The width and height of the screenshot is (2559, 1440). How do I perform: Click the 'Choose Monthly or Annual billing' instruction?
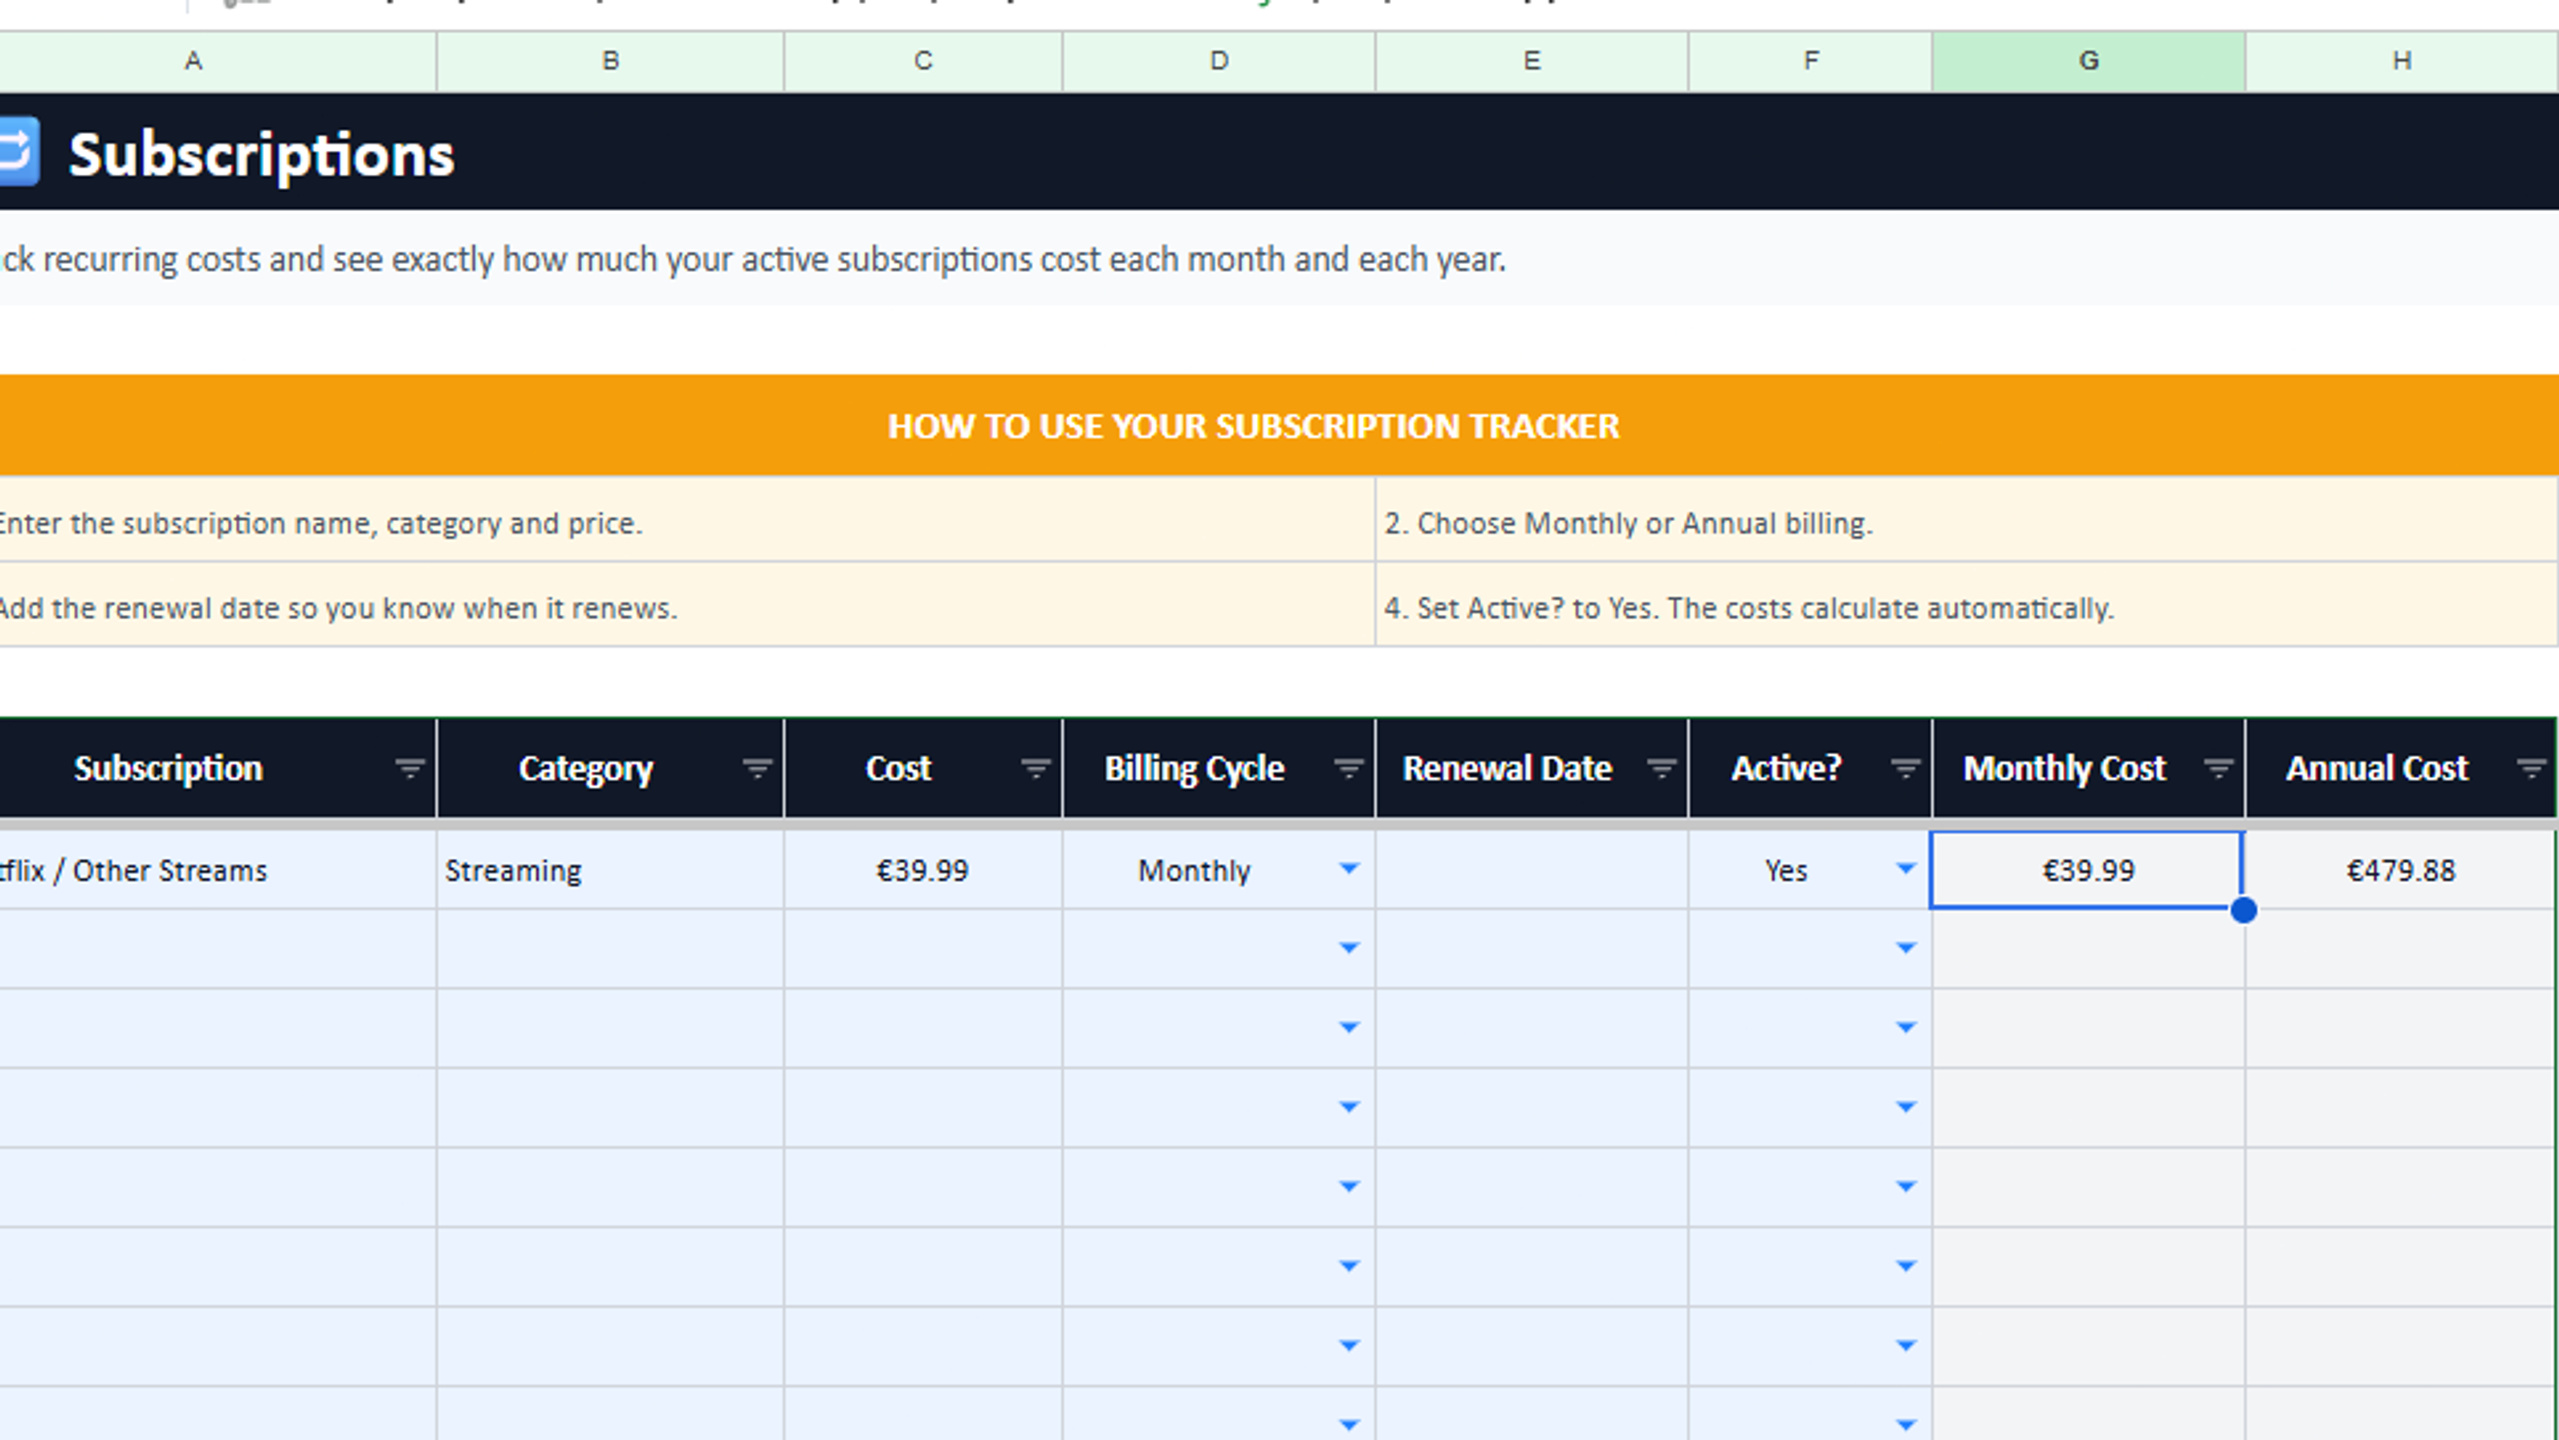[1628, 523]
